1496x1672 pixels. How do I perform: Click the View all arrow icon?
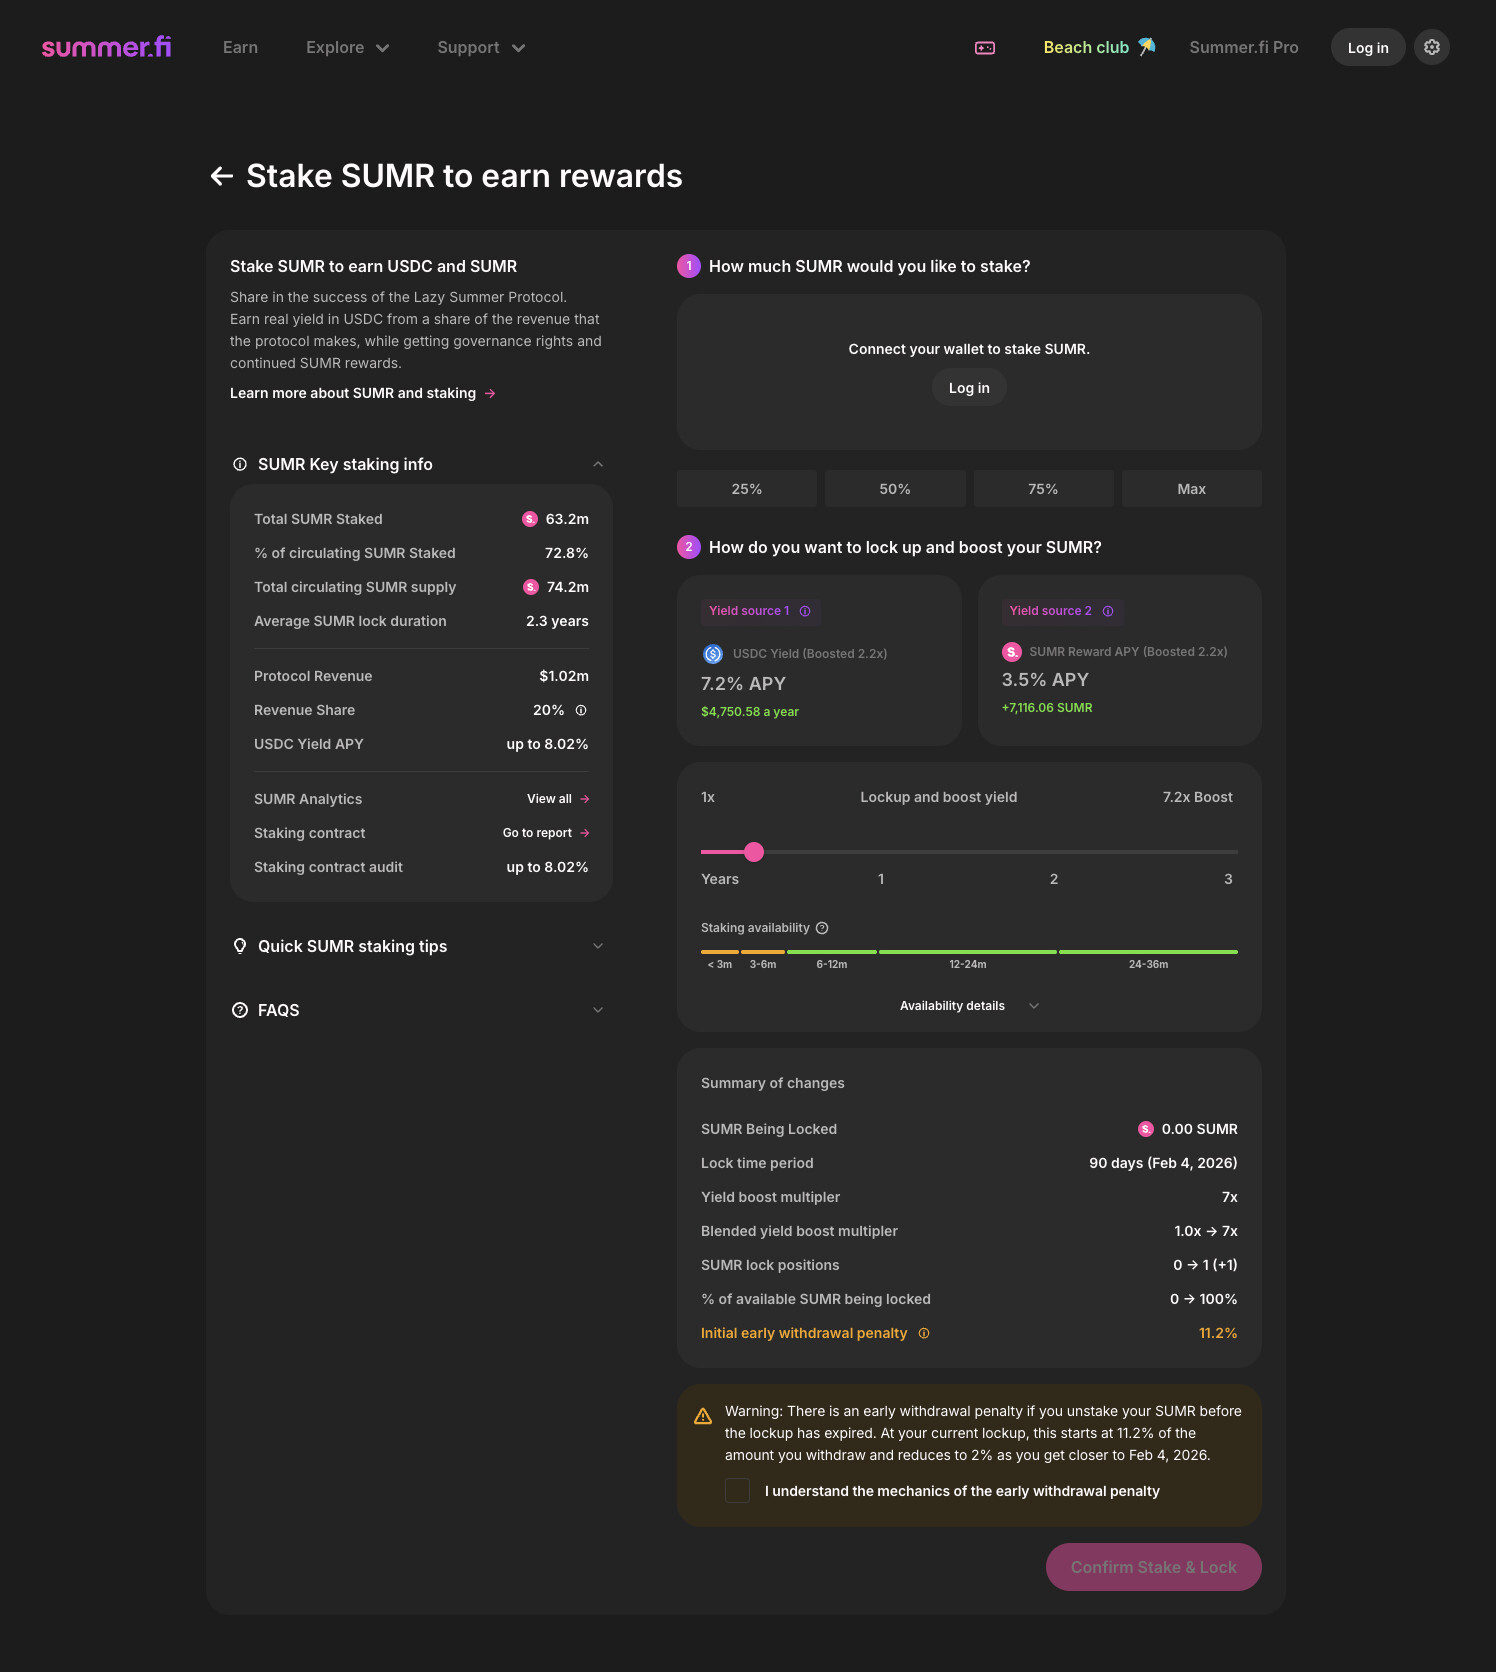[x=585, y=799]
